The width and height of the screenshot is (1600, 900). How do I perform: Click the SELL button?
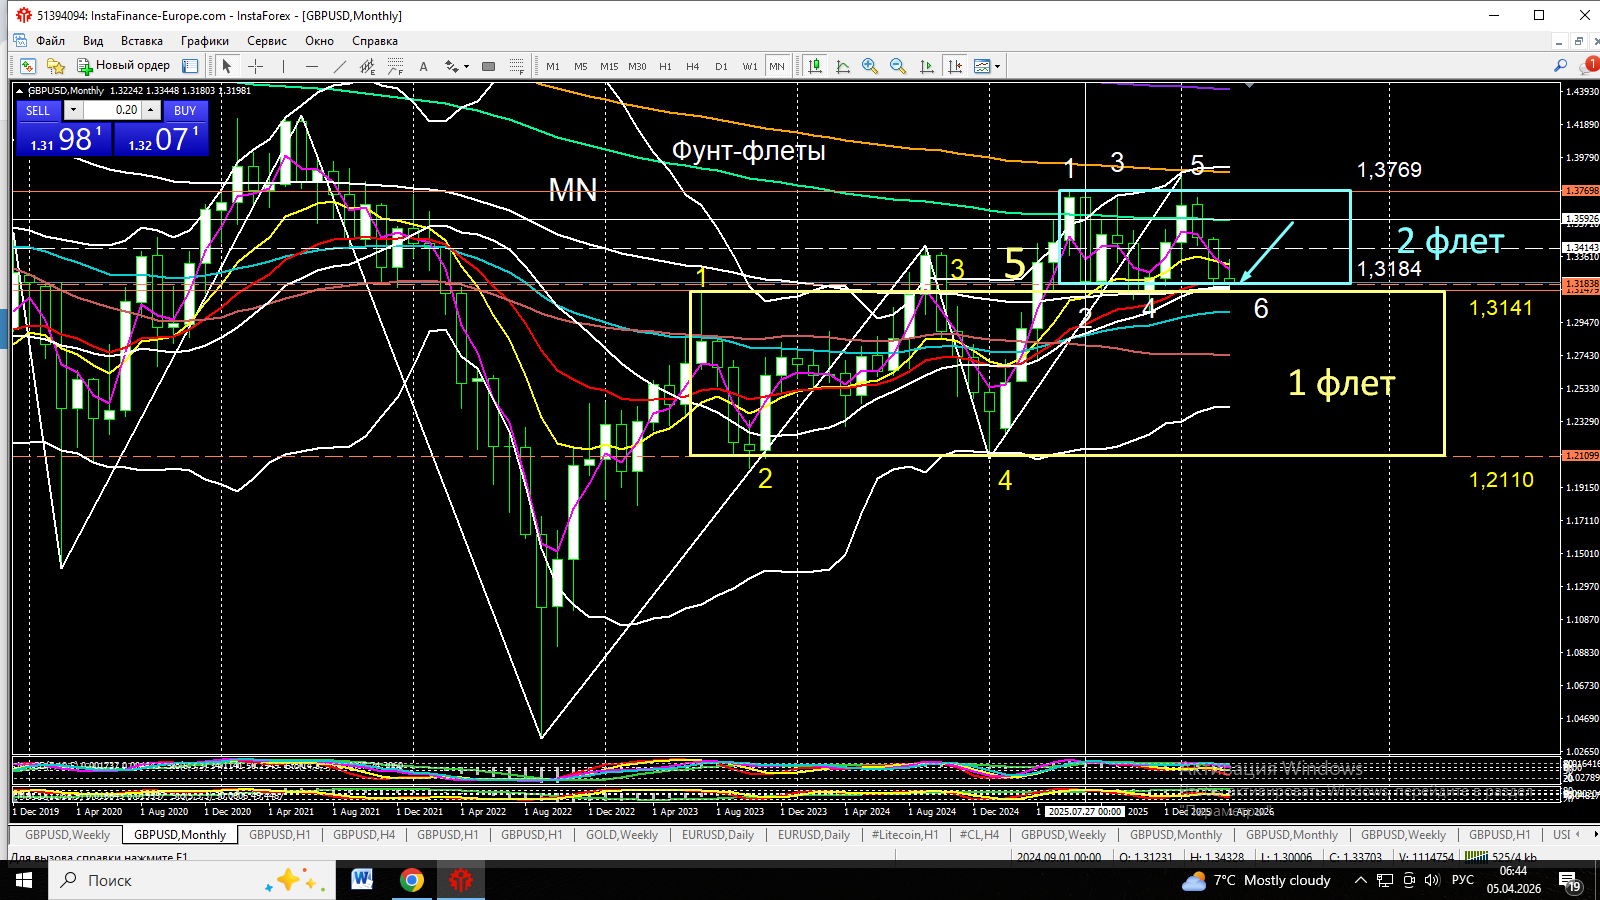click(x=38, y=110)
